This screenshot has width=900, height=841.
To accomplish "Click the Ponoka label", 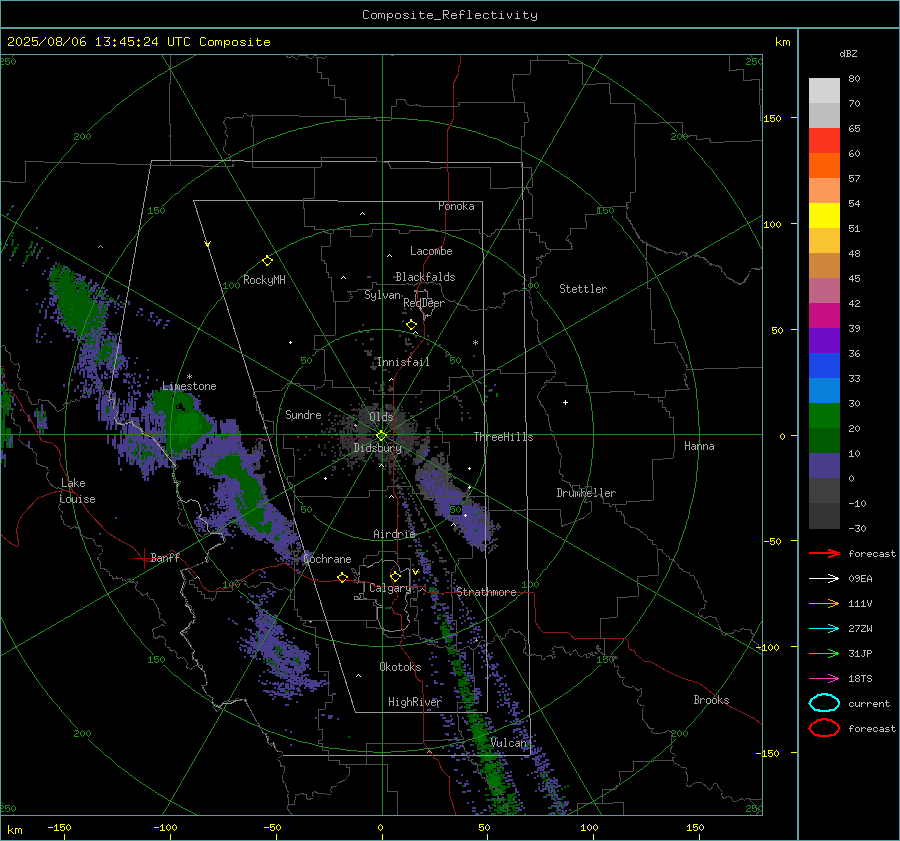I will pos(456,206).
